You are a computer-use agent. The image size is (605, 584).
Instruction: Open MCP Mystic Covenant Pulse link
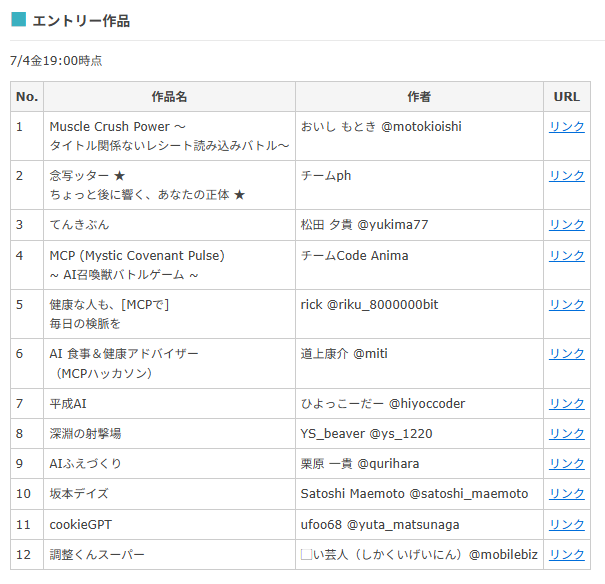coord(566,256)
